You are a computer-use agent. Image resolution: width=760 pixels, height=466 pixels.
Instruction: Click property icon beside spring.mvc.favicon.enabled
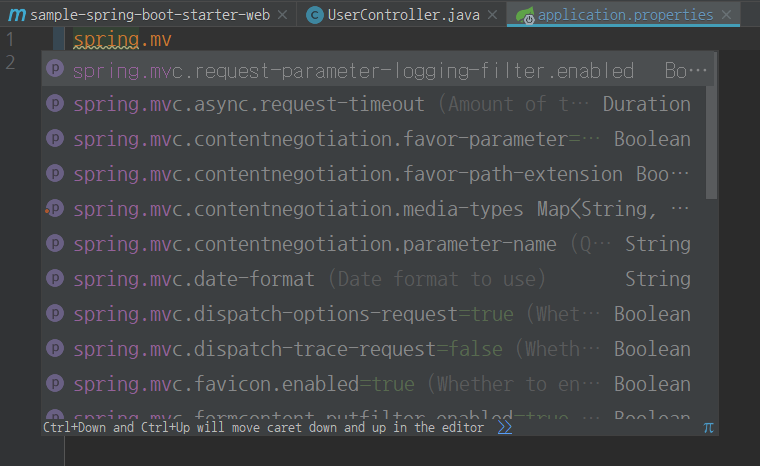[x=56, y=384]
